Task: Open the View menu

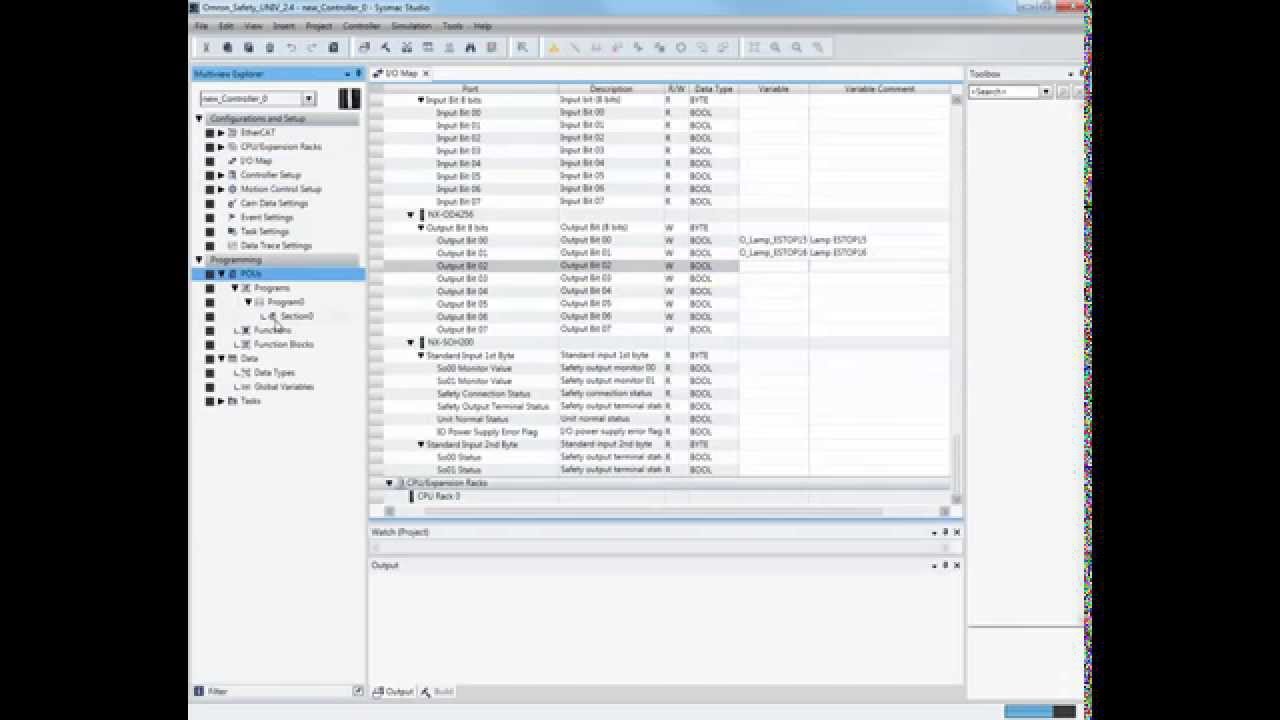Action: (x=254, y=26)
